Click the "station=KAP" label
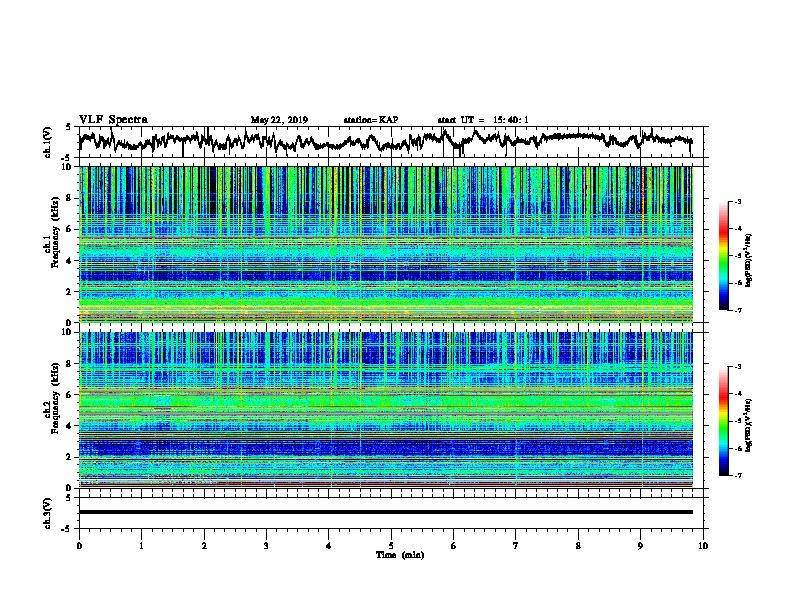Viewport: 792px width, 612px height. [371, 120]
